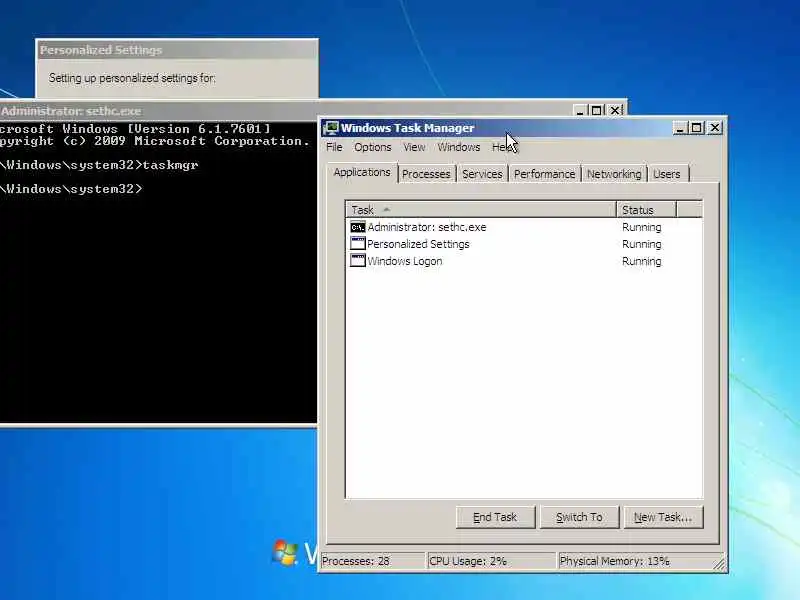
Task: Open the Networking tab
Action: point(614,174)
